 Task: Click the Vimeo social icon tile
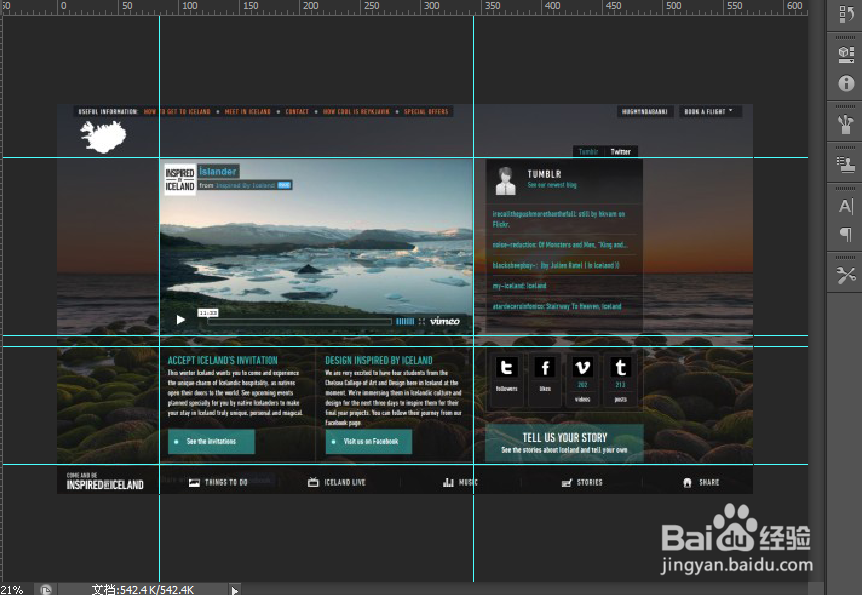pos(583,379)
